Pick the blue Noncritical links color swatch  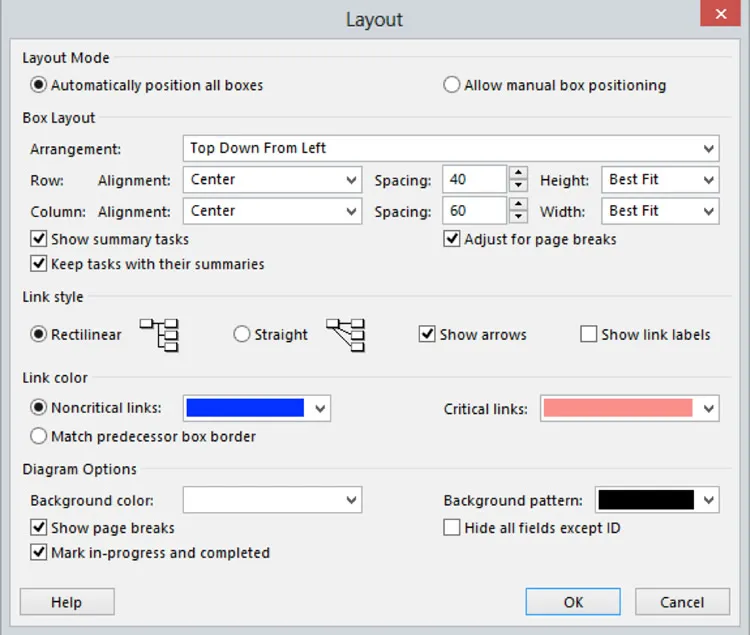(245, 408)
